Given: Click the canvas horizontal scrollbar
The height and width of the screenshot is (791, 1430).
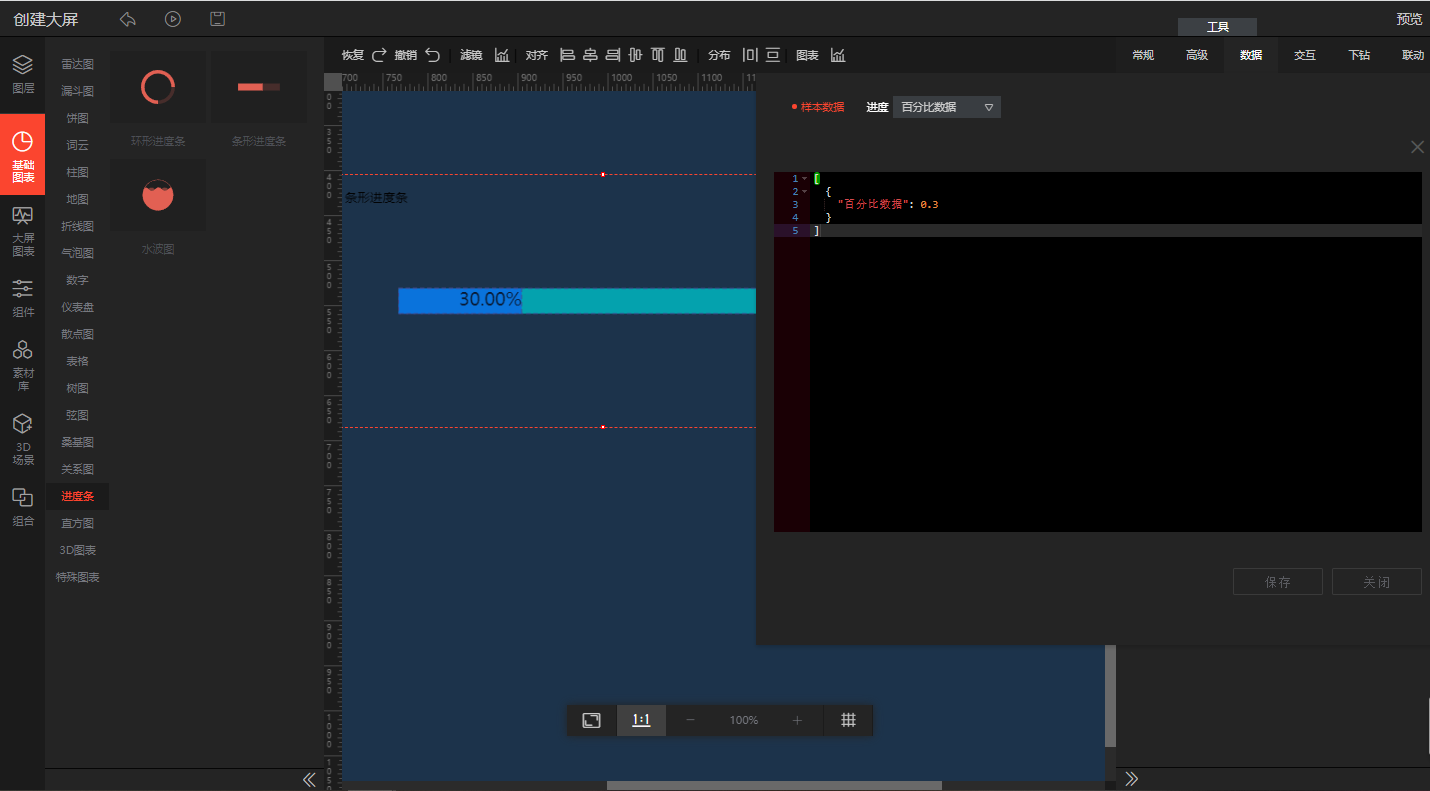Looking at the screenshot, I should [774, 786].
